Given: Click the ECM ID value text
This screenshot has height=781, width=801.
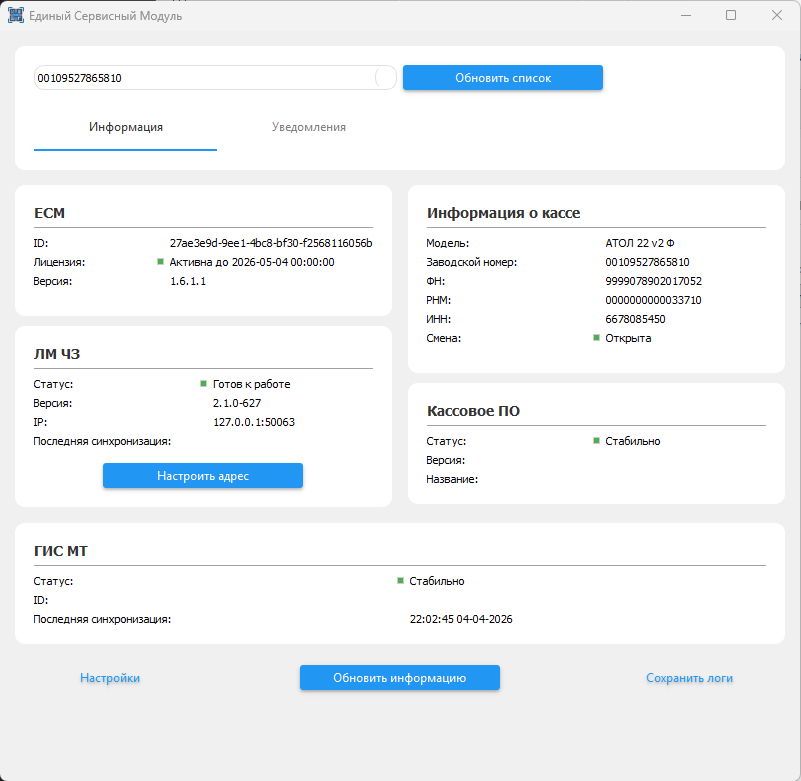Looking at the screenshot, I should point(271,243).
